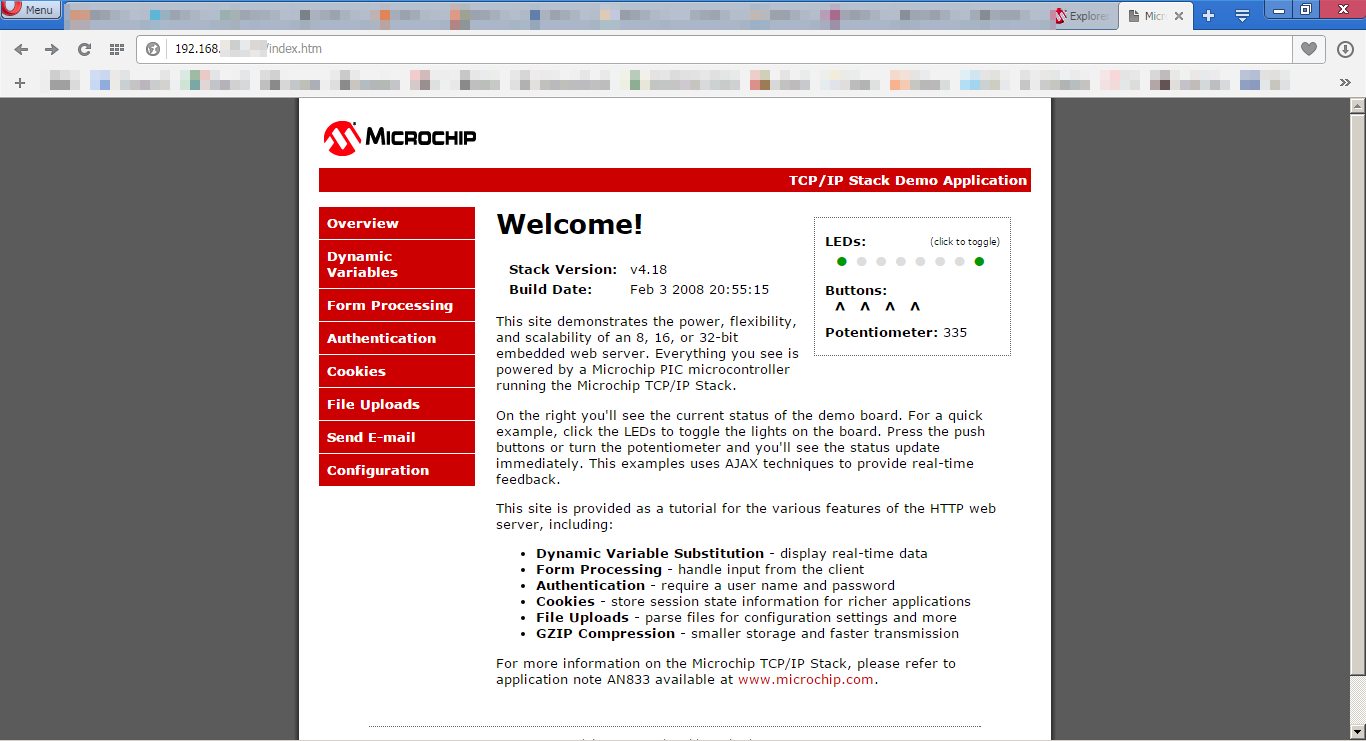Viewport: 1366px width, 741px height.
Task: Minimize the browser window
Action: tap(1279, 9)
